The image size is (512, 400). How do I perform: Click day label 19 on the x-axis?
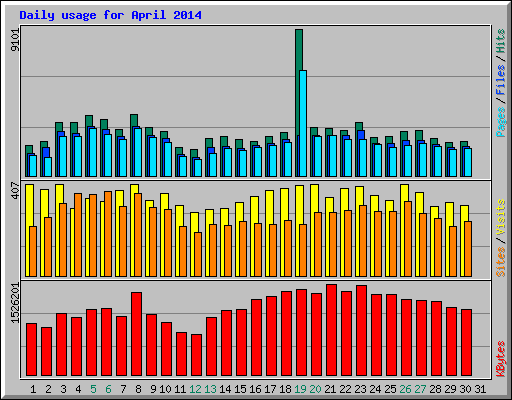pyautogui.click(x=300, y=389)
